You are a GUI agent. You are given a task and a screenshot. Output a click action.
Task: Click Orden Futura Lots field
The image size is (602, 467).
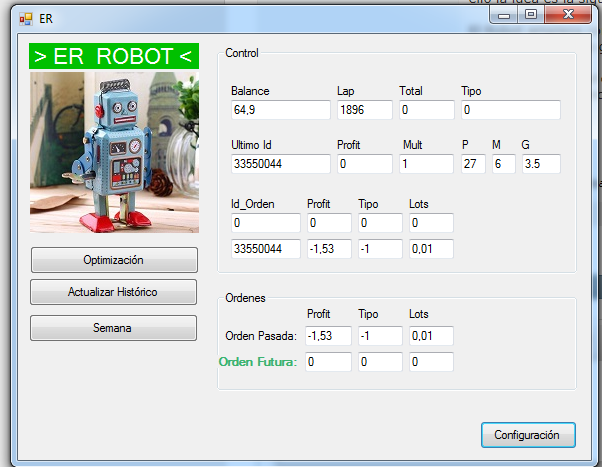point(431,362)
